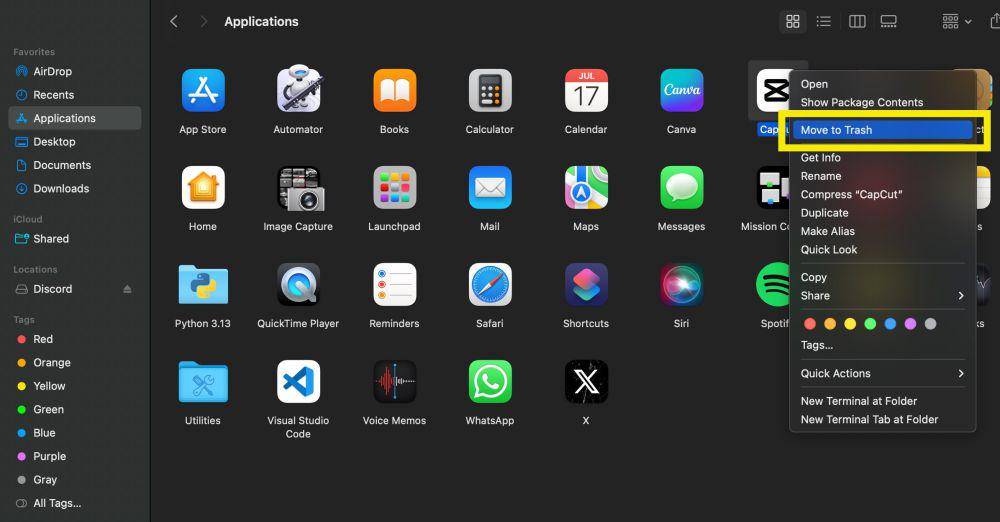Open the App Store application icon
Viewport: 1000px width, 522px height.
[203, 91]
